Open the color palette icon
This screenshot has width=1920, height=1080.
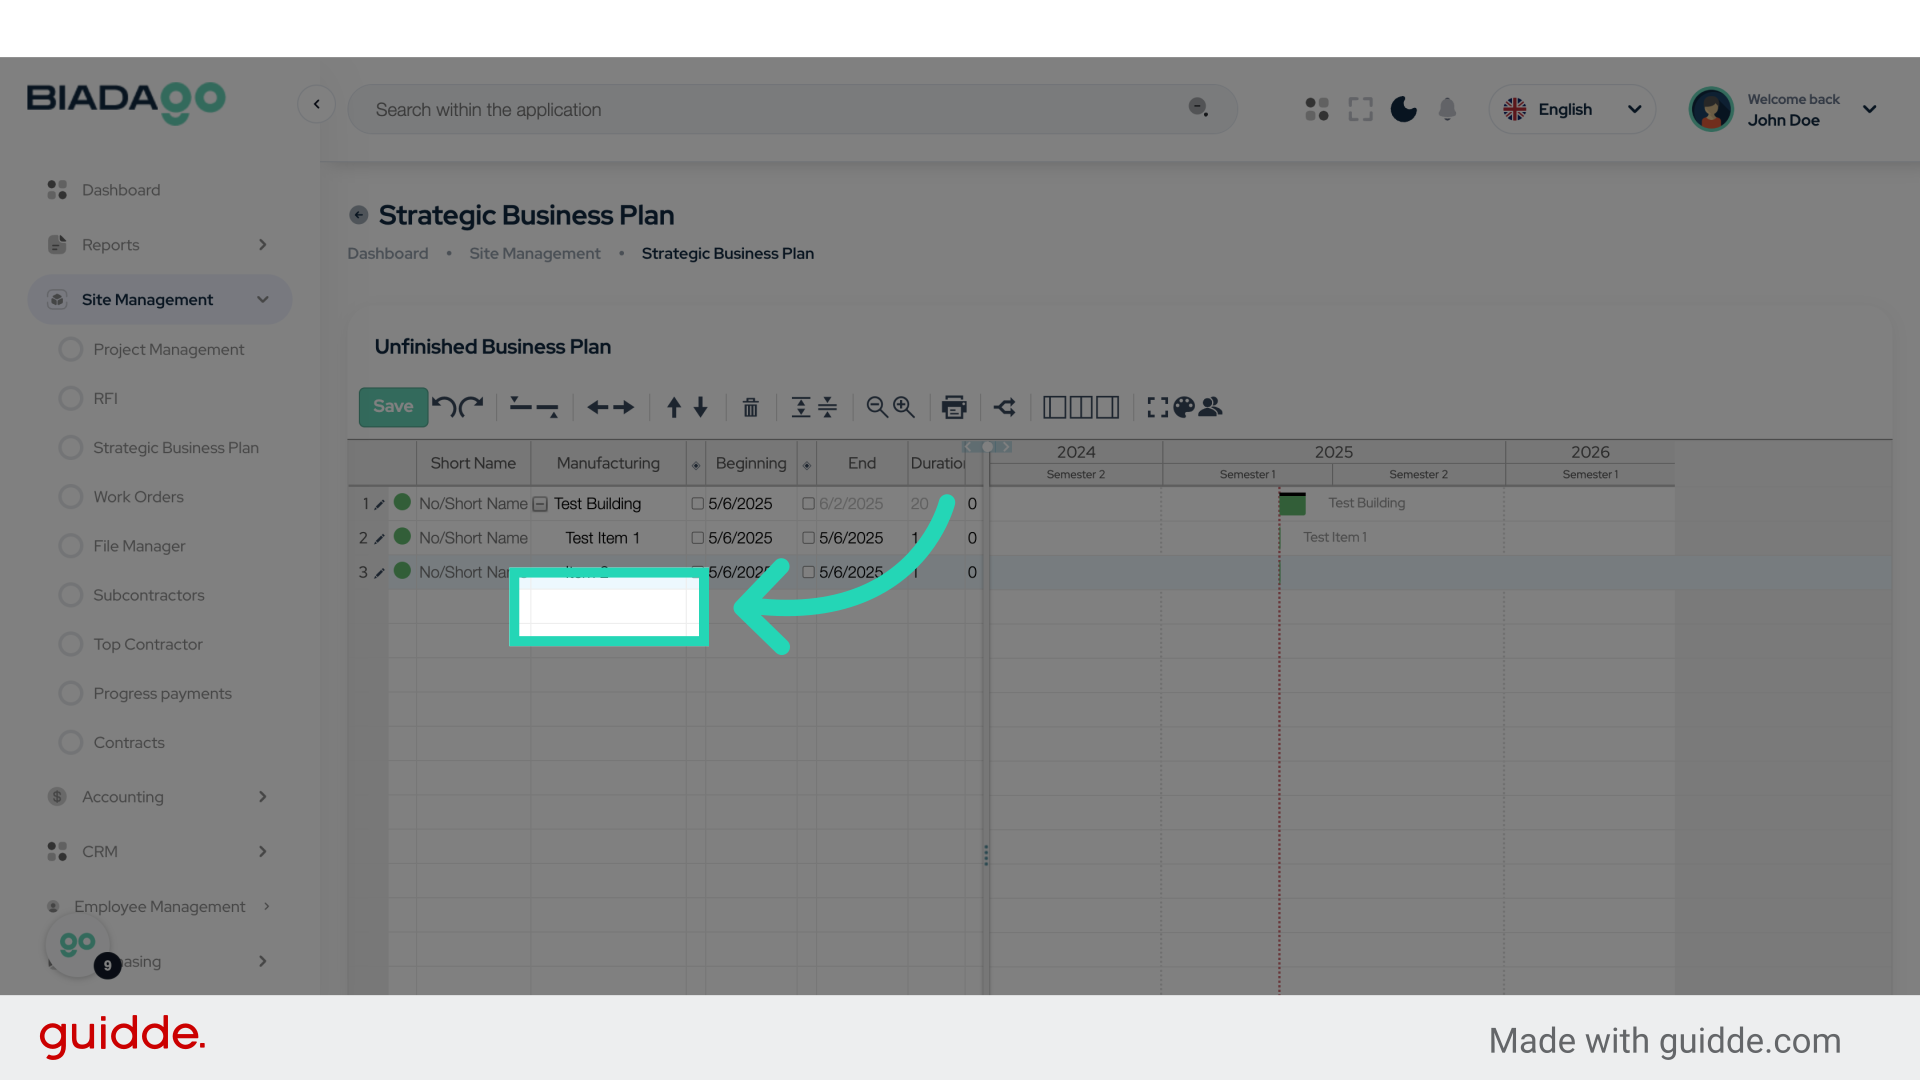(1184, 407)
